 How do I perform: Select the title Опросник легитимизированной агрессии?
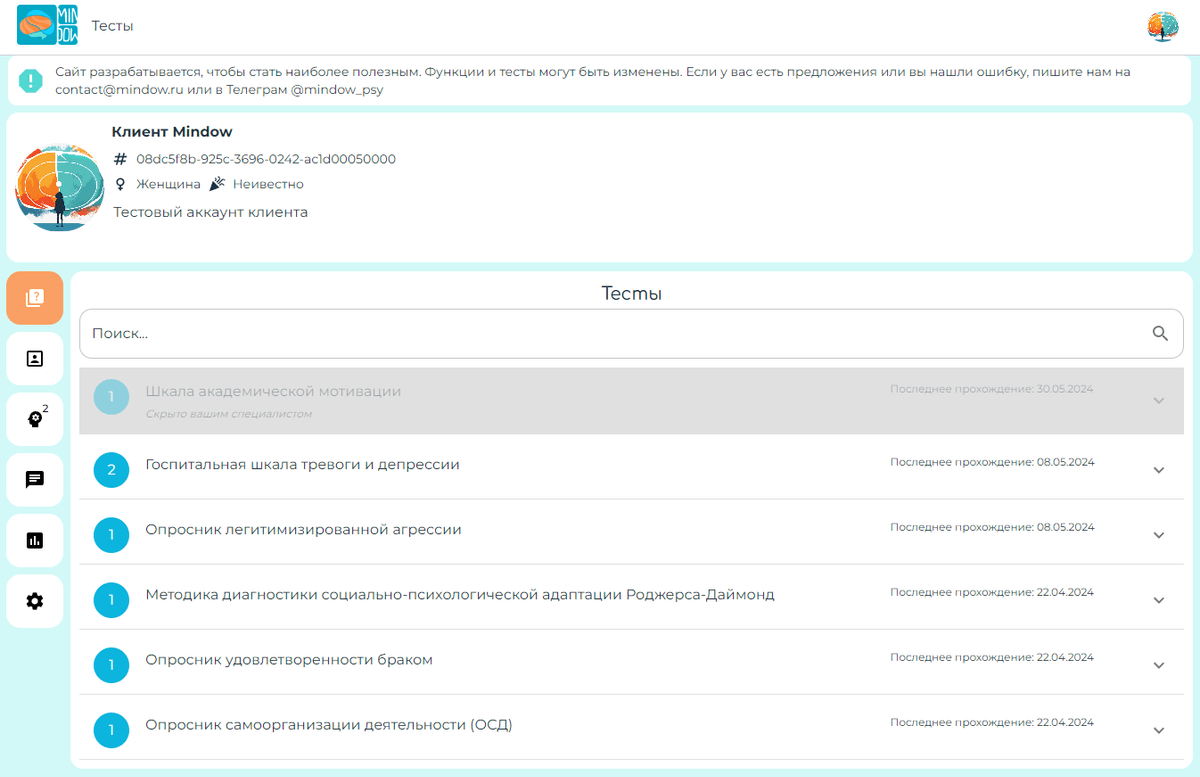[x=303, y=529]
